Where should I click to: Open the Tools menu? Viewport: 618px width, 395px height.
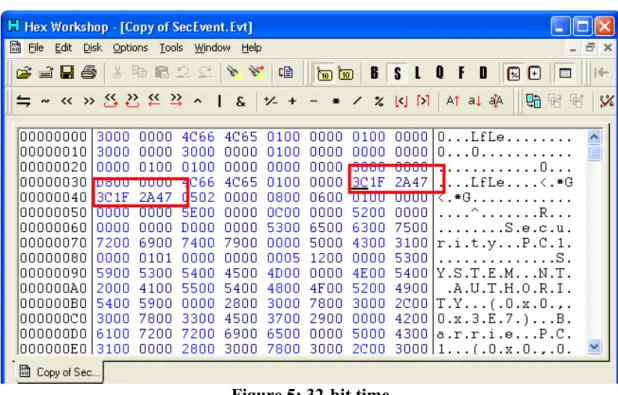[171, 48]
